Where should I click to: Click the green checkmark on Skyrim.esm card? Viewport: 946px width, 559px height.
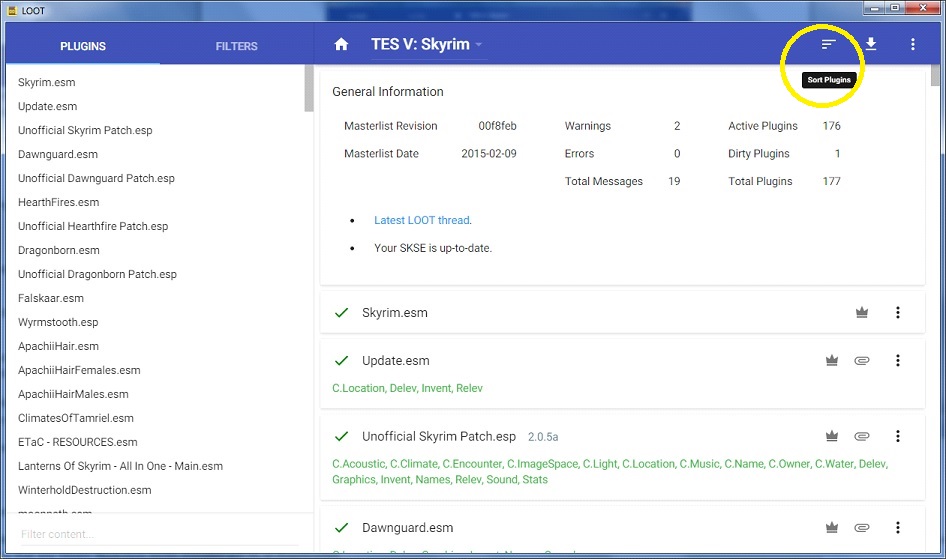[341, 312]
